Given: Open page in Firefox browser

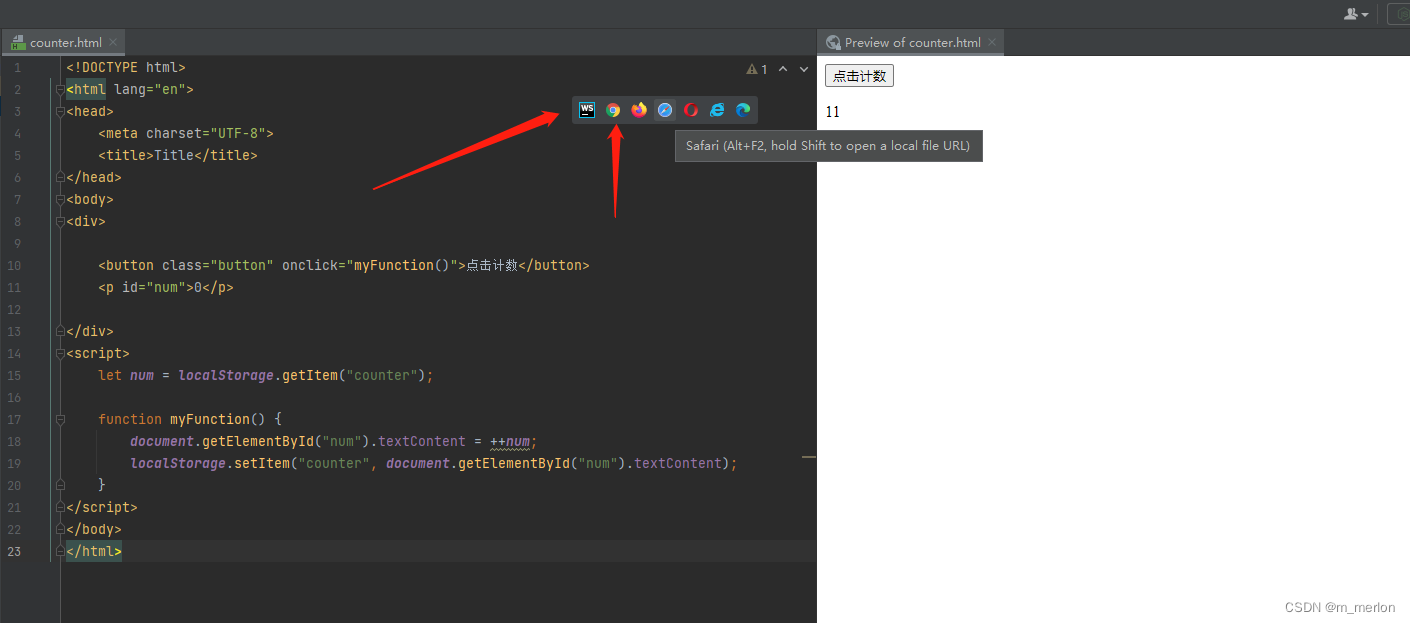Looking at the screenshot, I should pyautogui.click(x=639, y=110).
